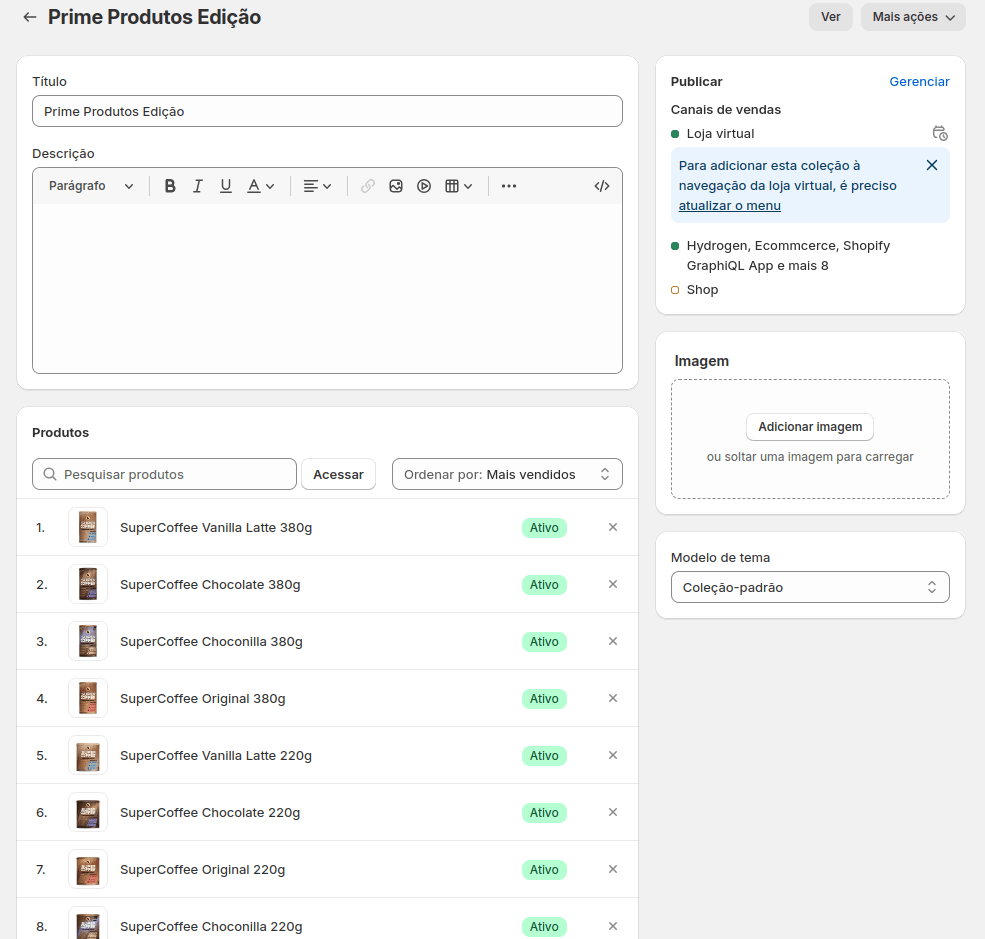
Task: Remove SuperCoffee Original 380g from collection
Action: [x=613, y=698]
